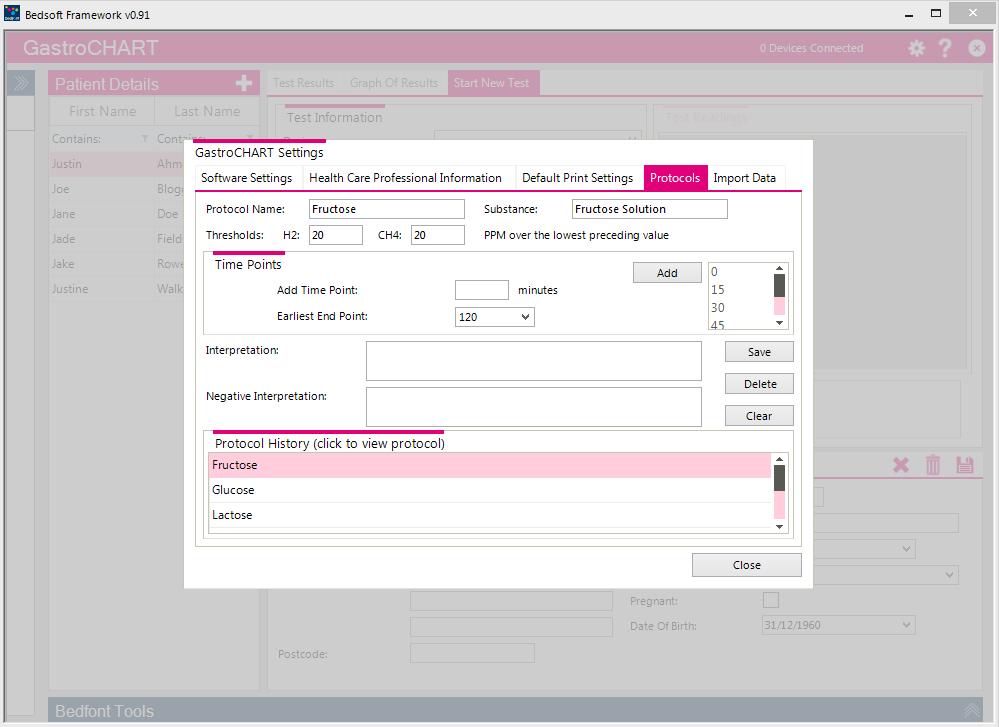Select patient Jane in list

(117, 213)
